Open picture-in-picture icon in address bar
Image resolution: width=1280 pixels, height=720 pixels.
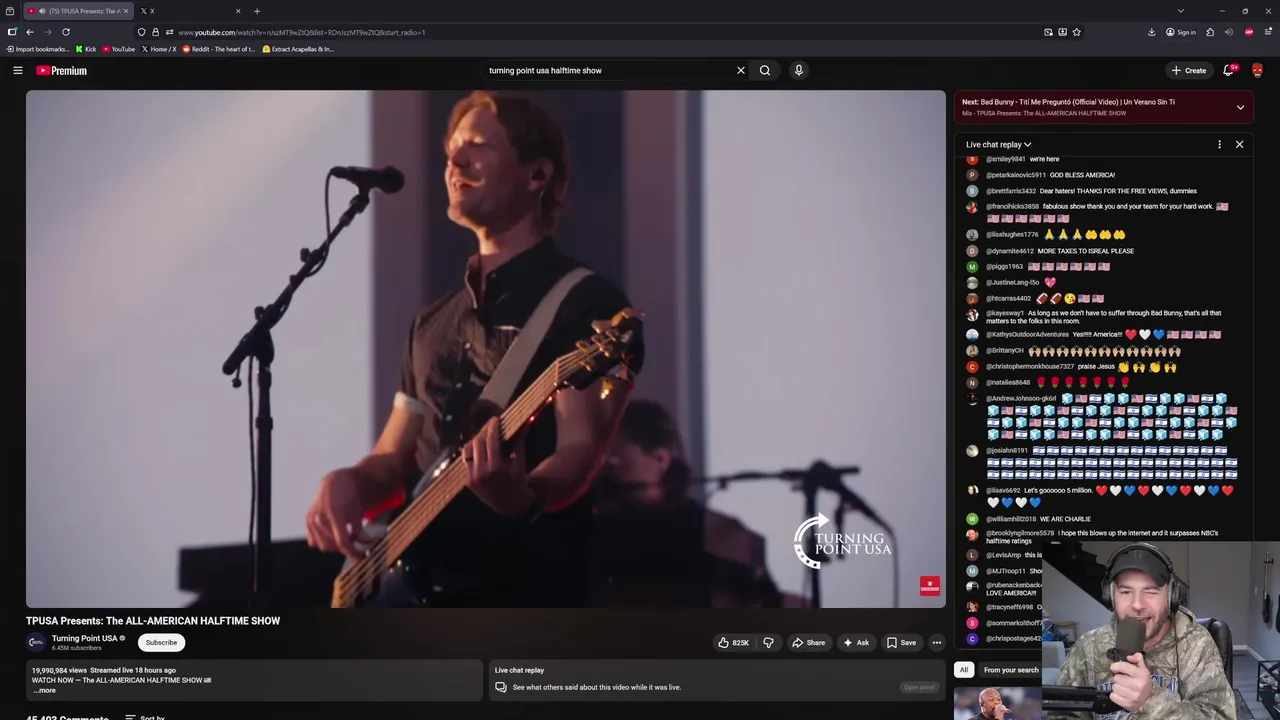[1048, 32]
